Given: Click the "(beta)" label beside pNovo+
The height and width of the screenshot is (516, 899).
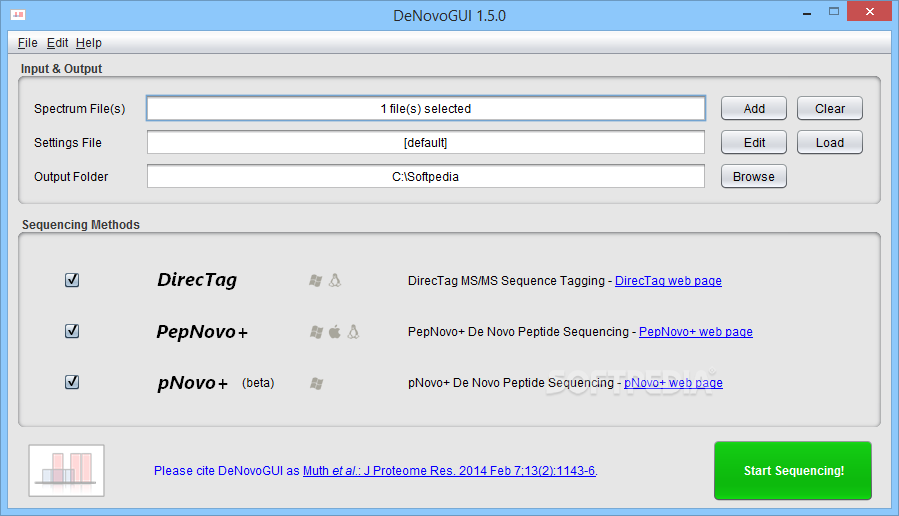Looking at the screenshot, I should pos(258,383).
